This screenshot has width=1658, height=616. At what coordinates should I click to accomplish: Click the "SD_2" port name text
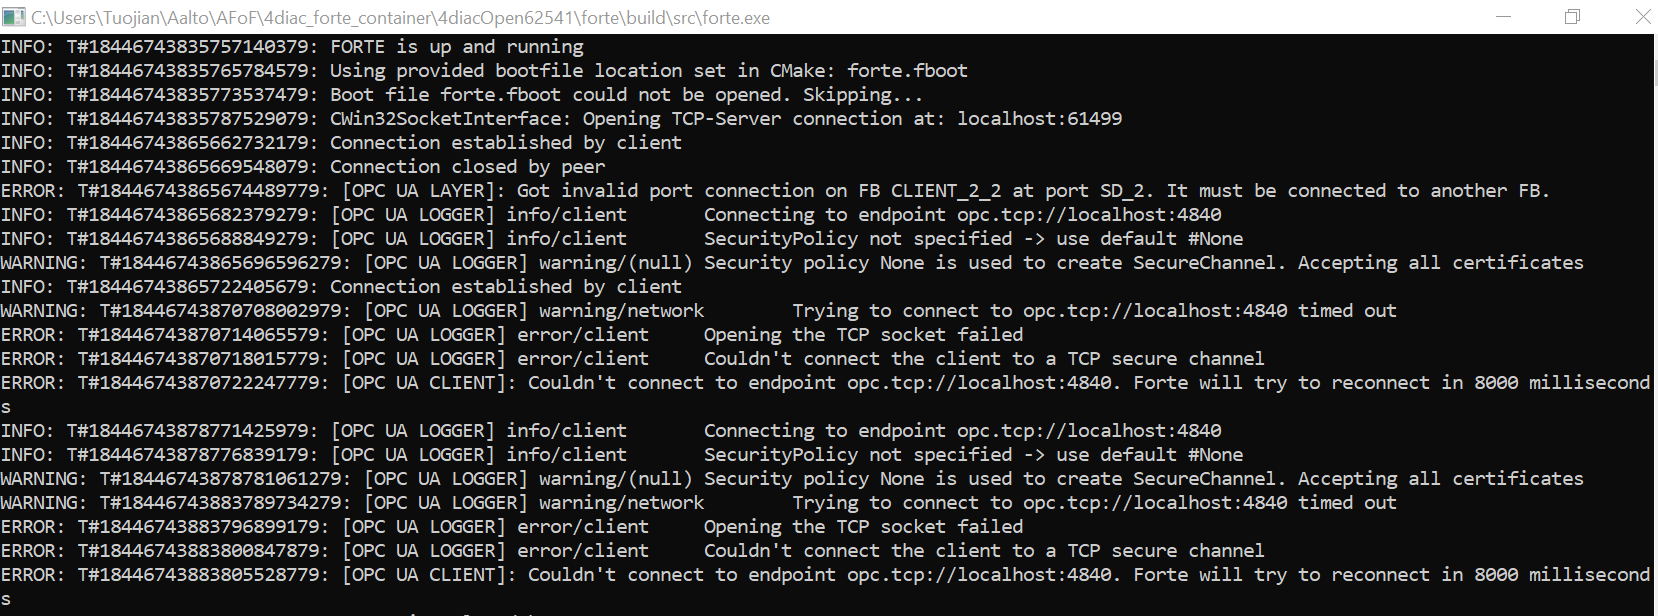pyautogui.click(x=1122, y=191)
